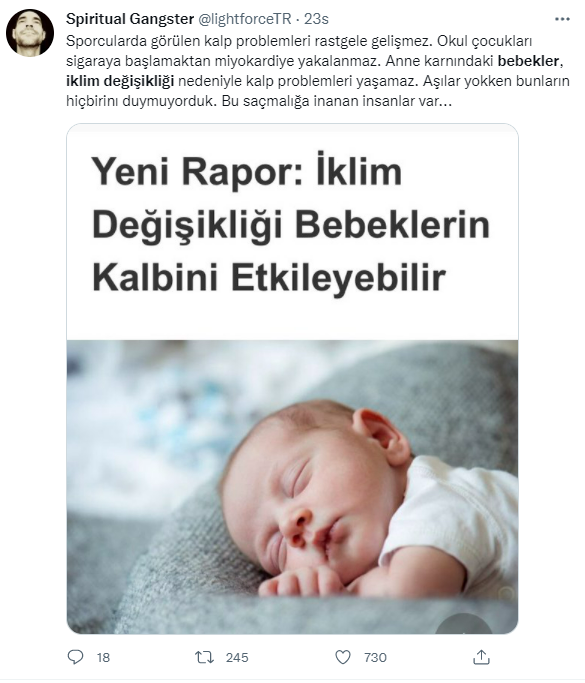Viewport: 585px width, 683px height.
Task: Click the retweet count 245
Action: [237, 657]
